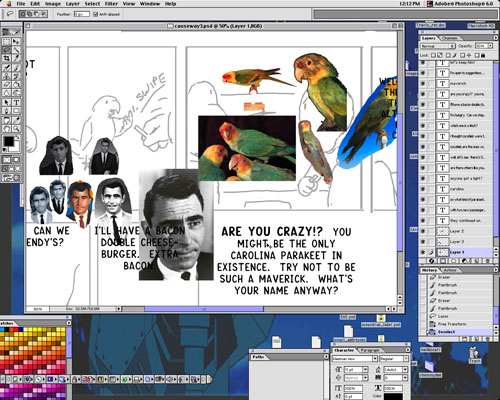Select the Dodge tool

click(16, 93)
